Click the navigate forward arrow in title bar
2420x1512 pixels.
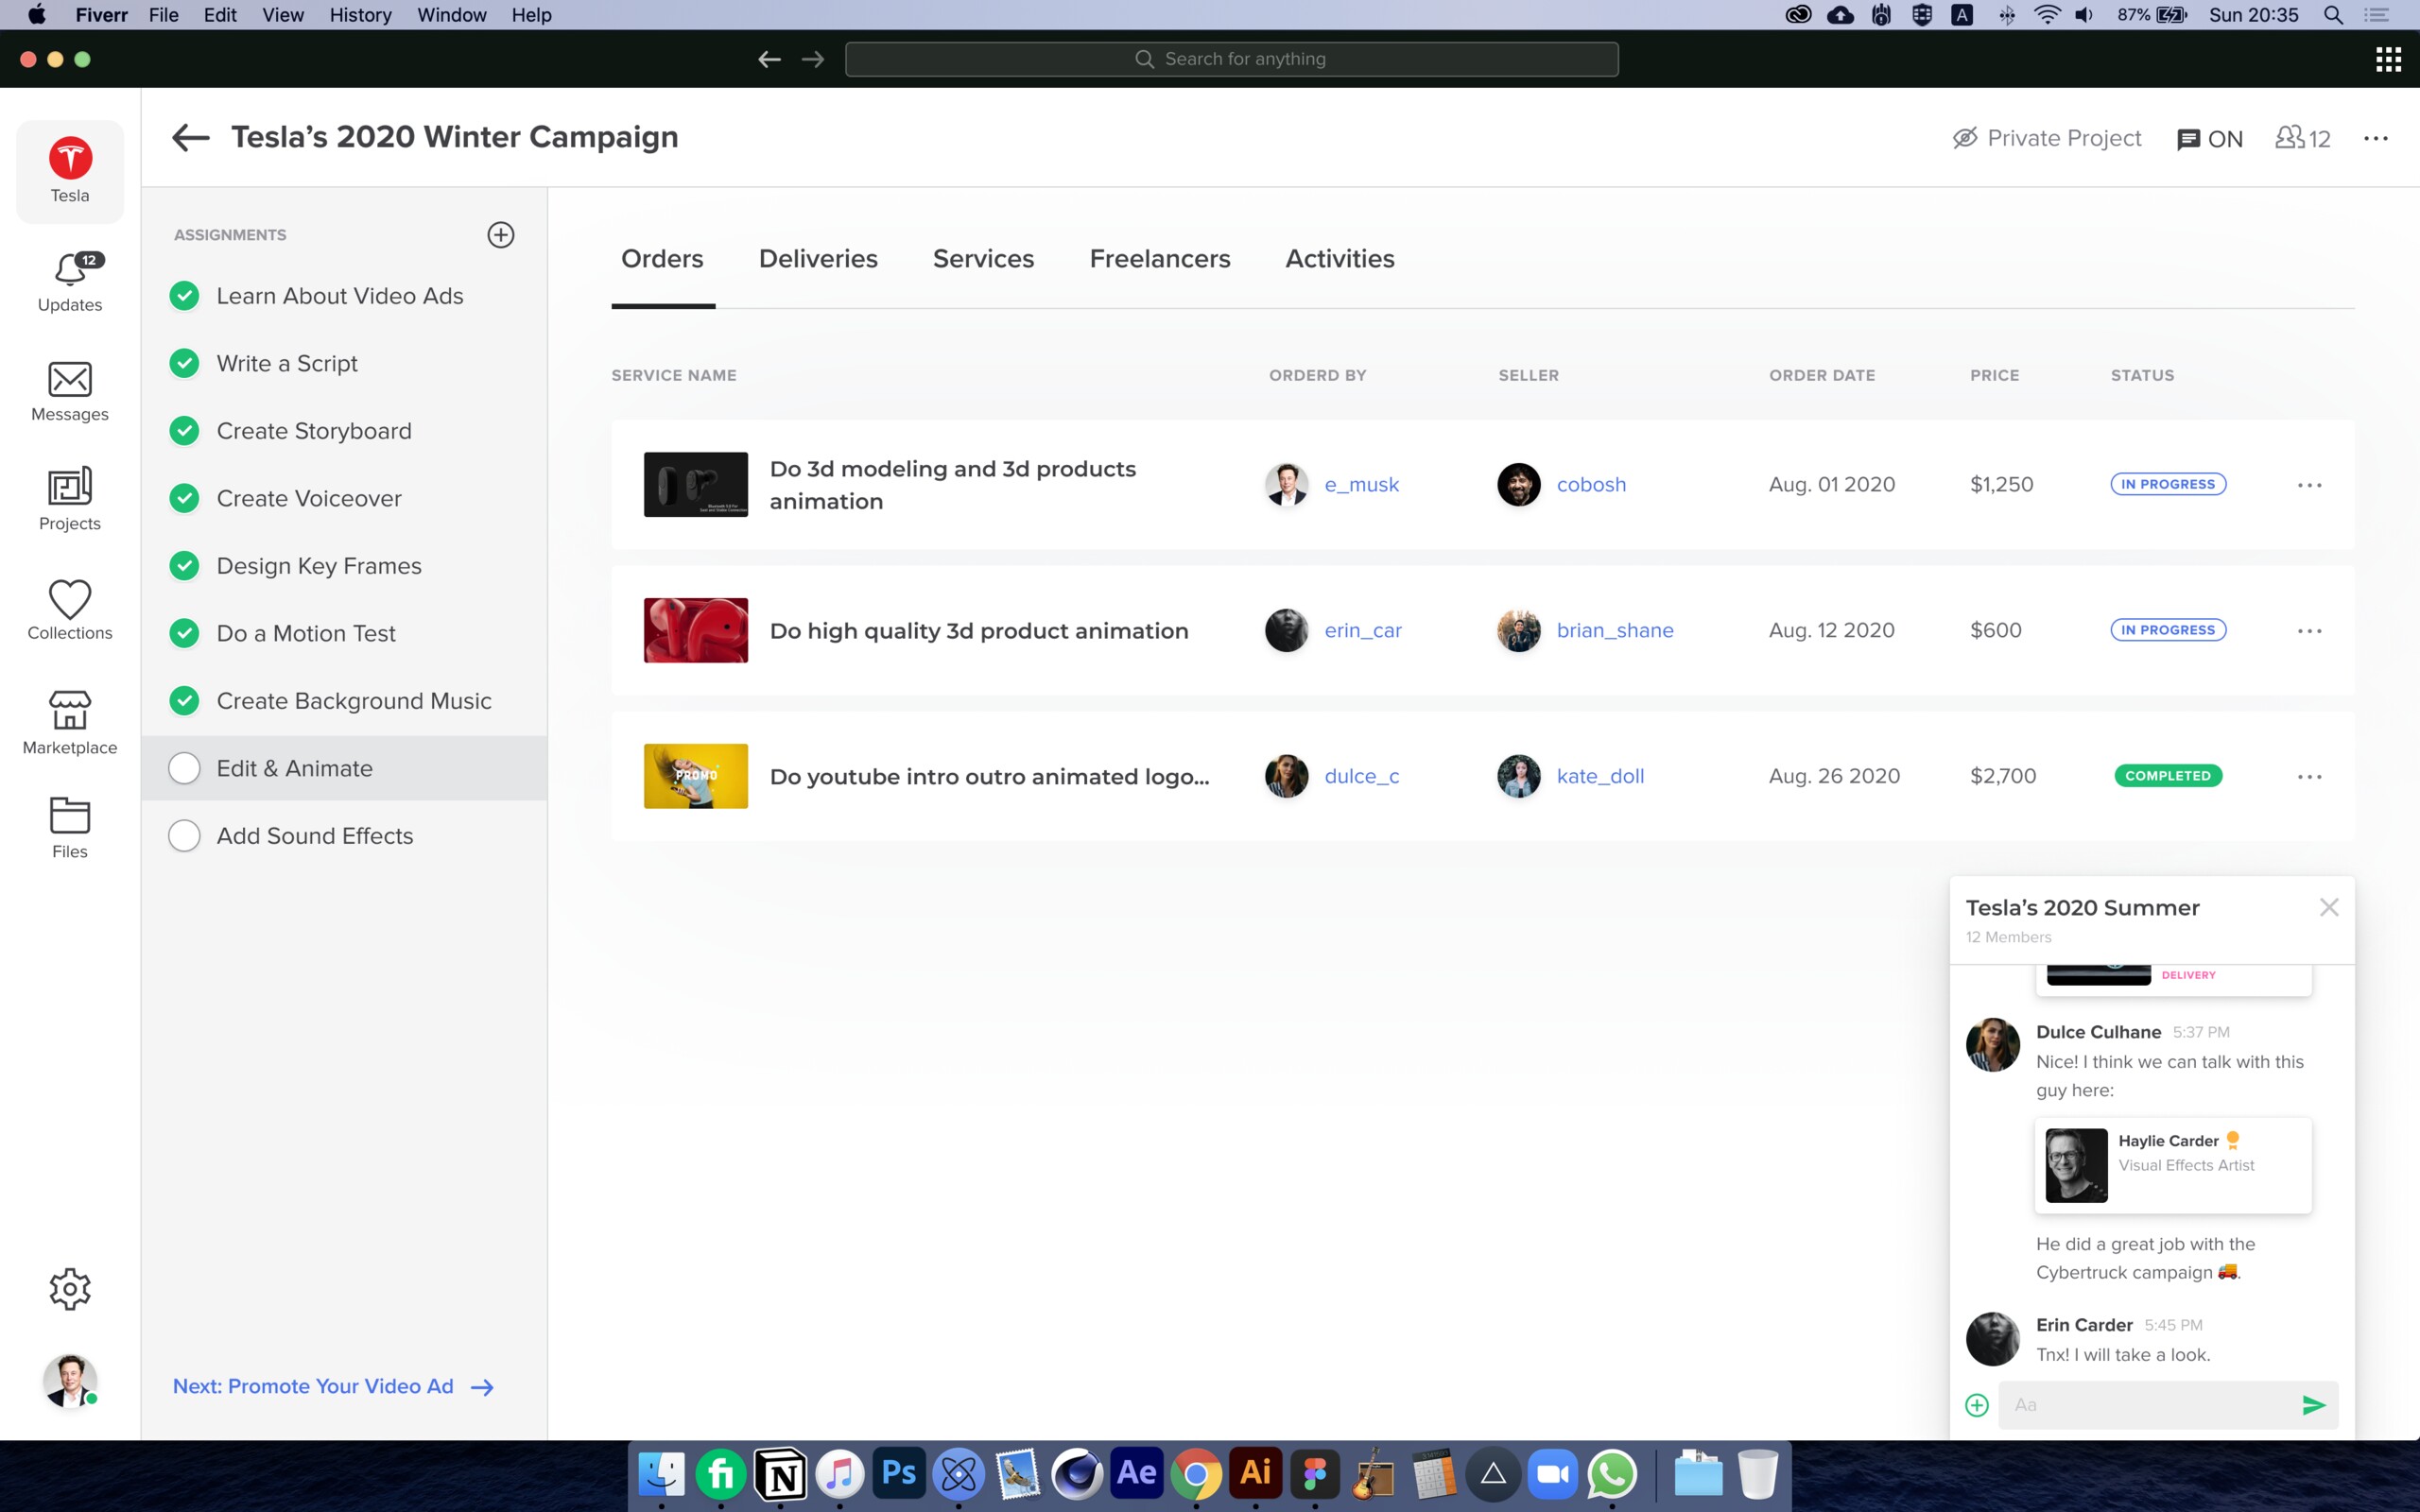(x=813, y=59)
